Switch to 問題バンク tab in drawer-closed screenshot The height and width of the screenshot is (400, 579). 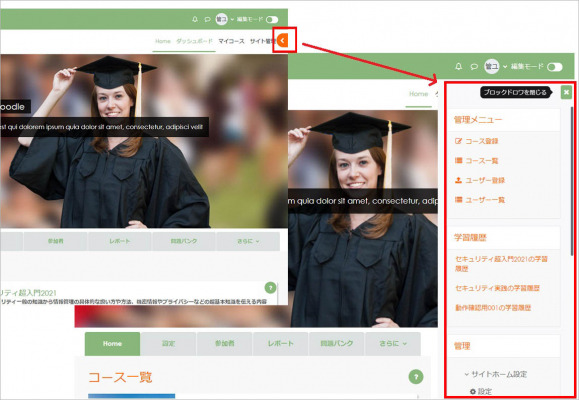pos(184,241)
